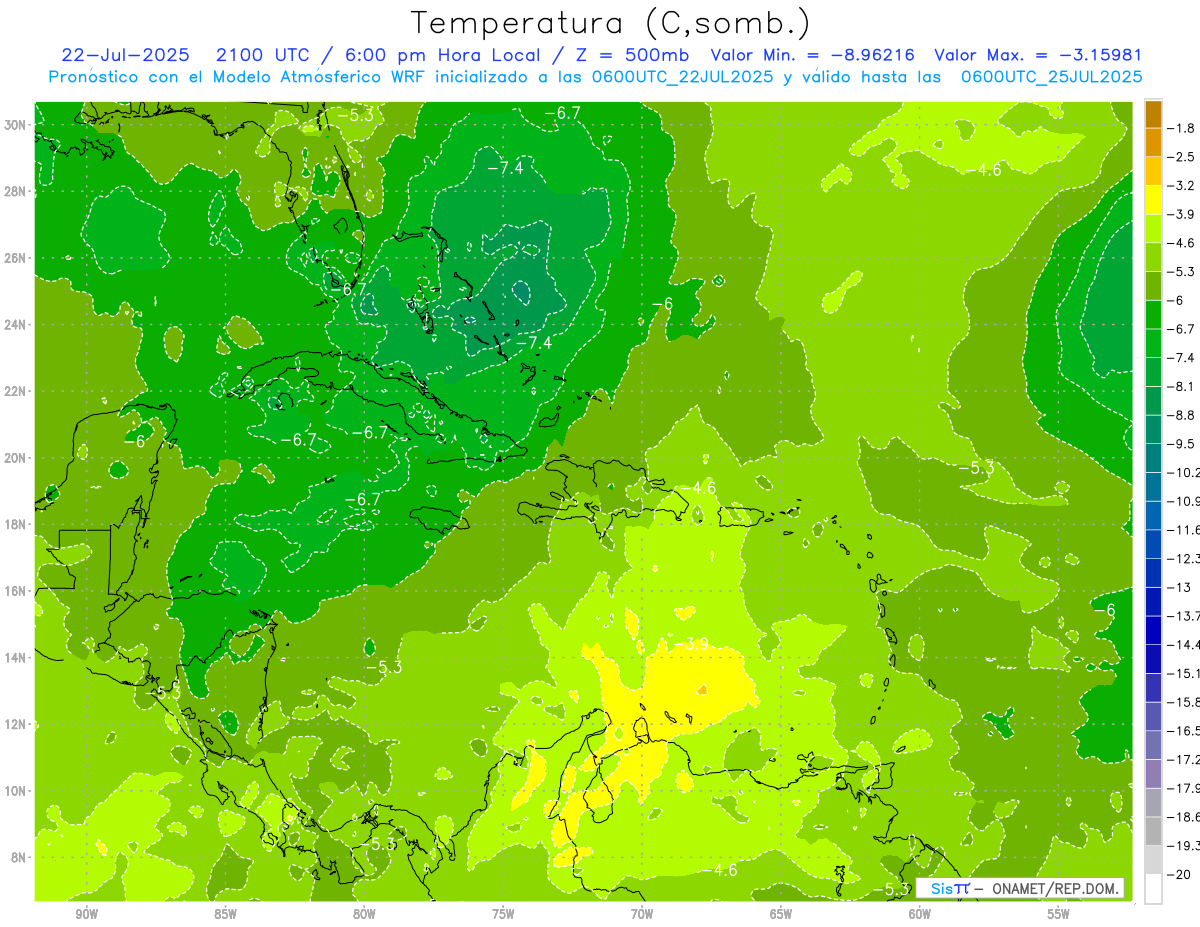Click the 55W longitude axis label
The height and width of the screenshot is (927, 1200).
pos(1059,913)
